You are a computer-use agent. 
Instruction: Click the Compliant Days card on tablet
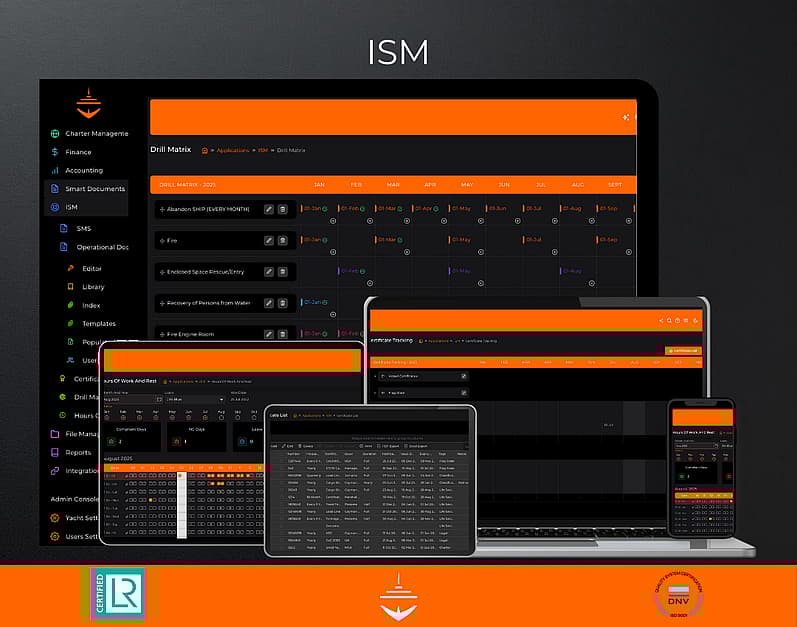pos(131,436)
